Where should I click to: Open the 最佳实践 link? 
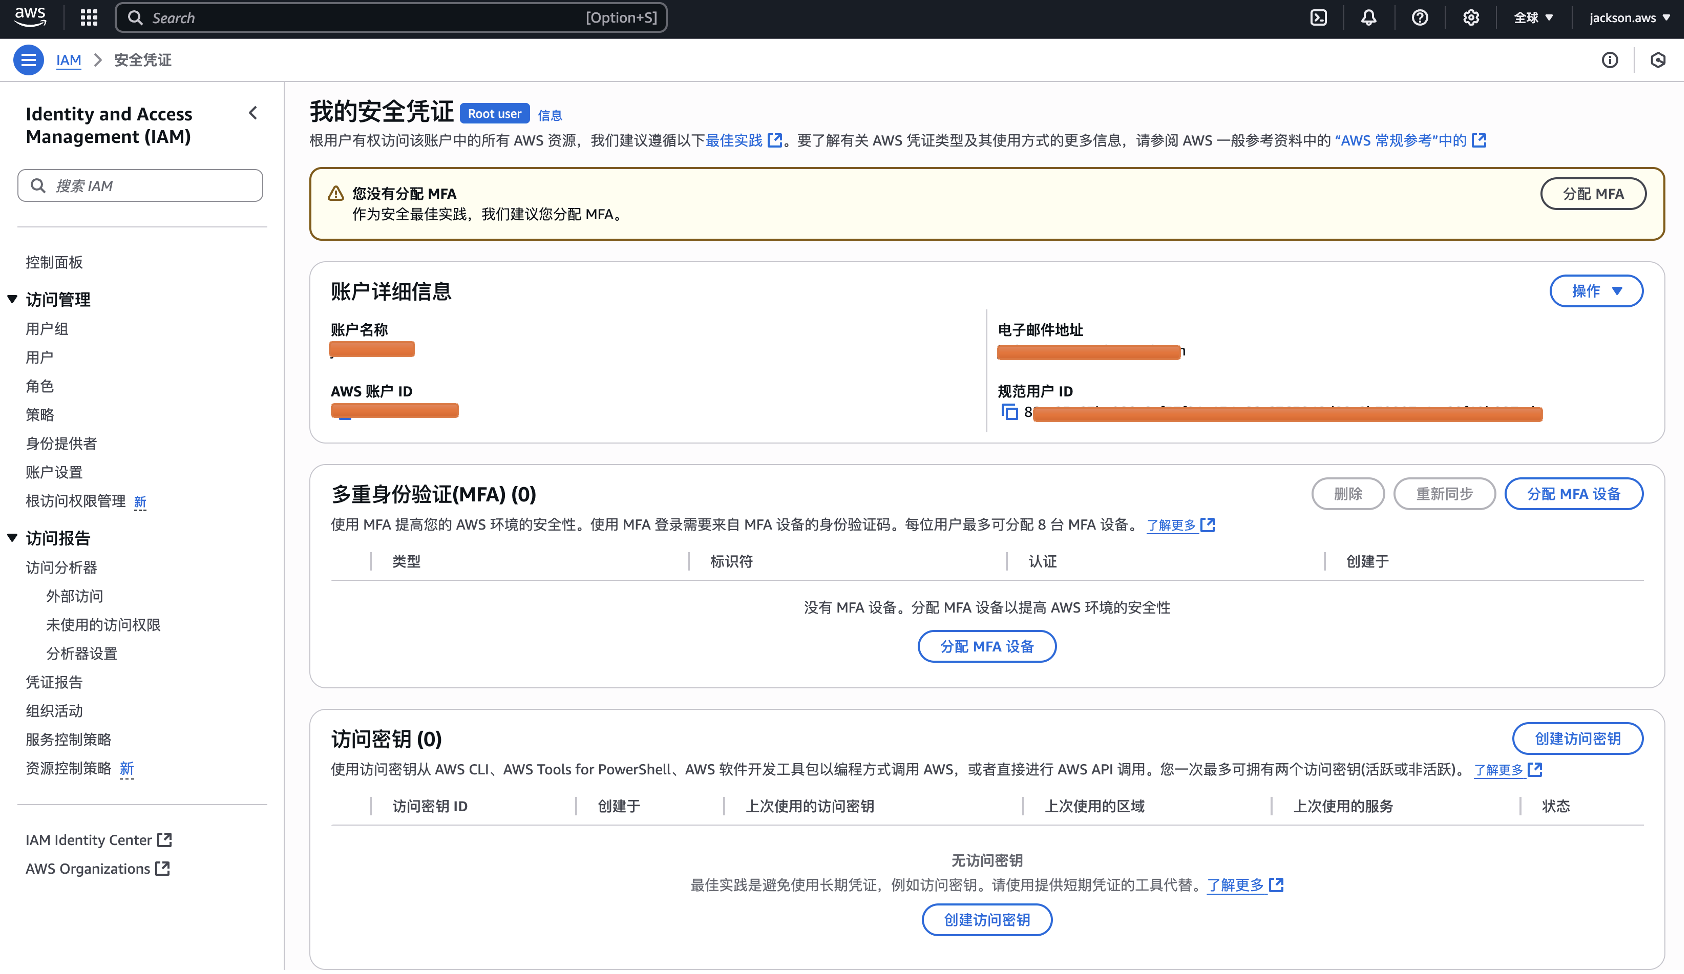[x=734, y=141]
